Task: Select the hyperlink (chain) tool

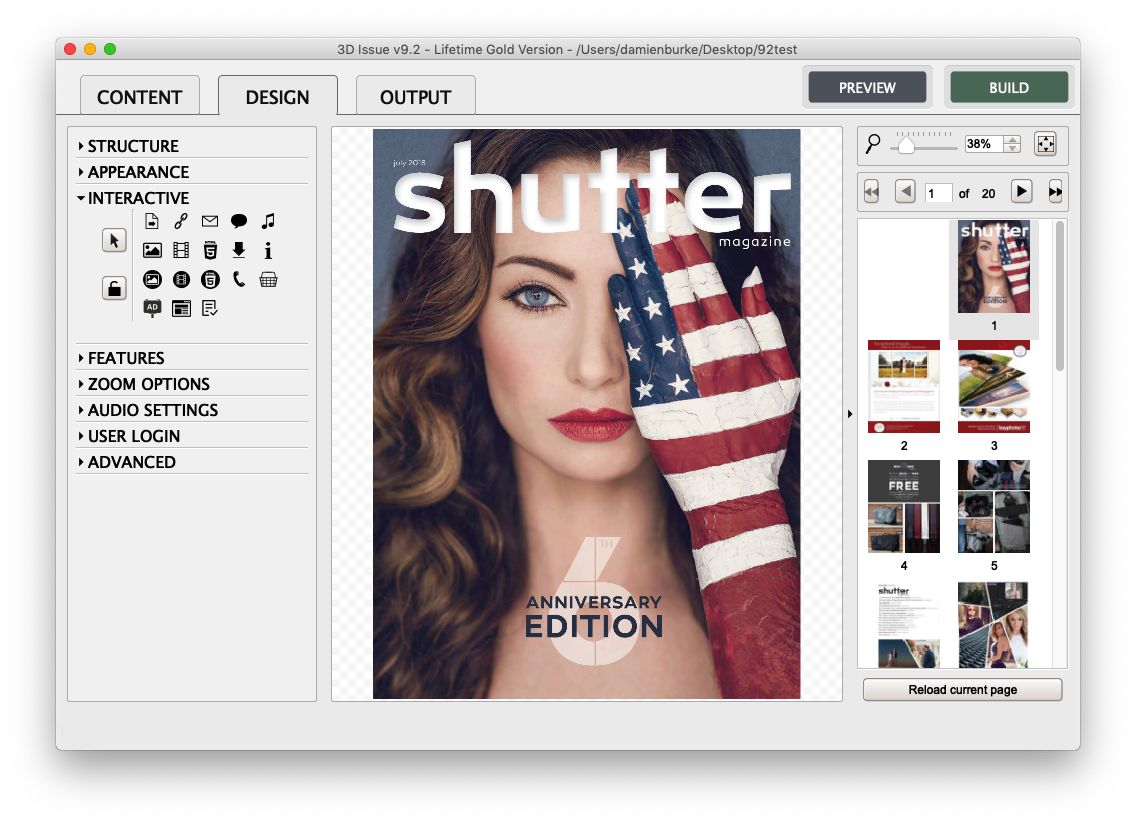Action: click(181, 222)
